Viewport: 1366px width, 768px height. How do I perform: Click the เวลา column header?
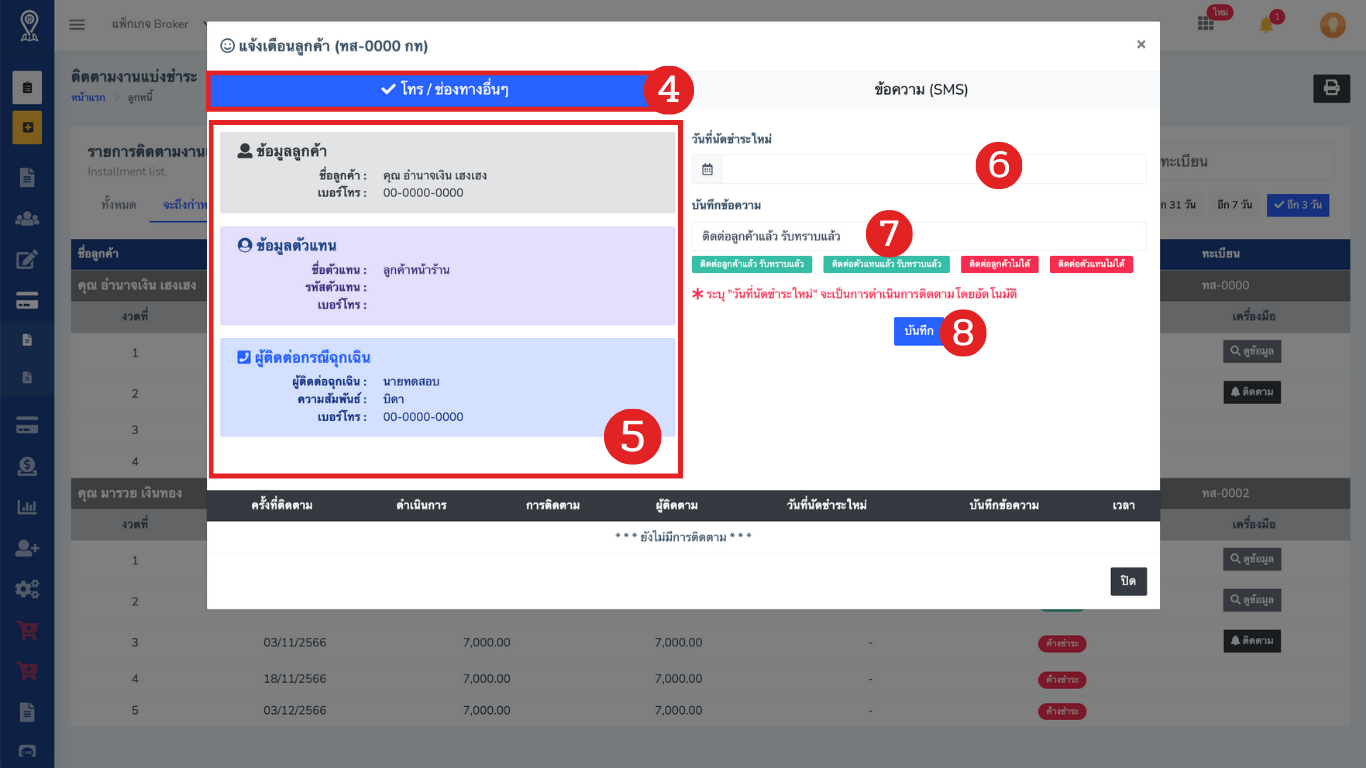pyautogui.click(x=1123, y=505)
